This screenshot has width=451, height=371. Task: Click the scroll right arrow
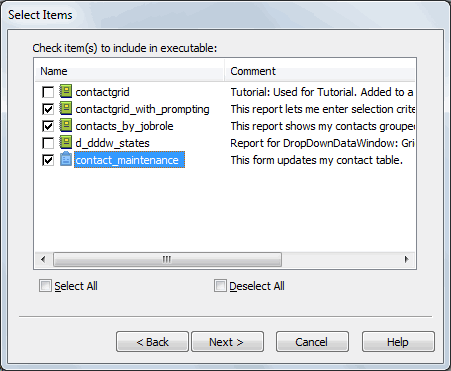(406, 259)
